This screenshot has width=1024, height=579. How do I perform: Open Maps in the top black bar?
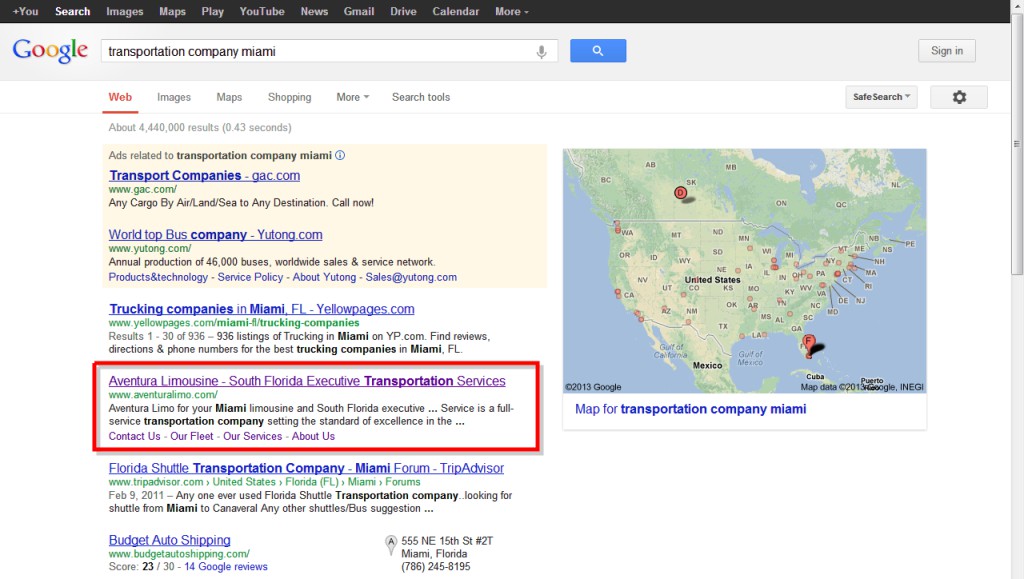(x=172, y=11)
